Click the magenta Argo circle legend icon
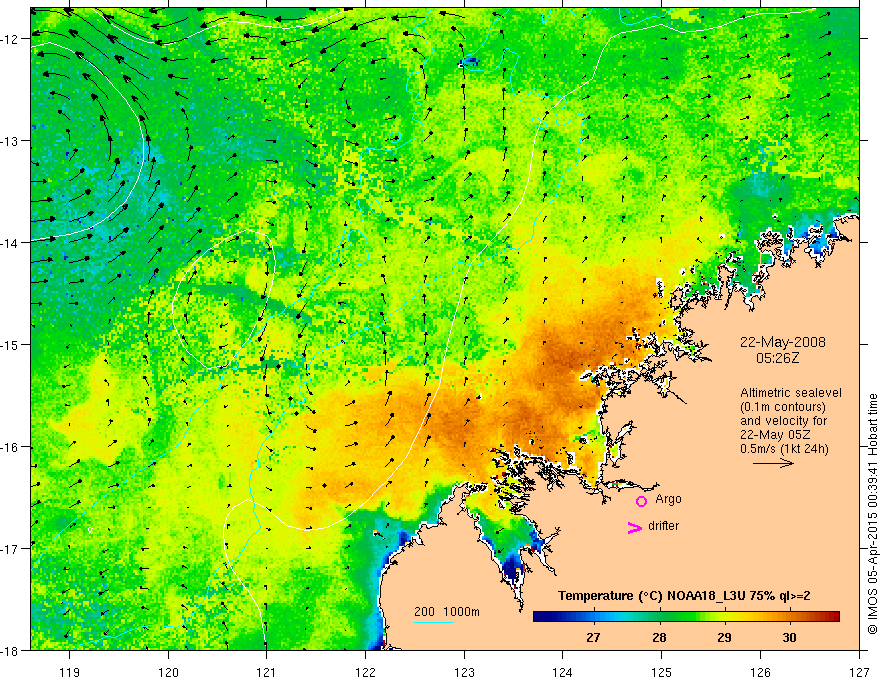This screenshot has height=680, width=880. (641, 501)
